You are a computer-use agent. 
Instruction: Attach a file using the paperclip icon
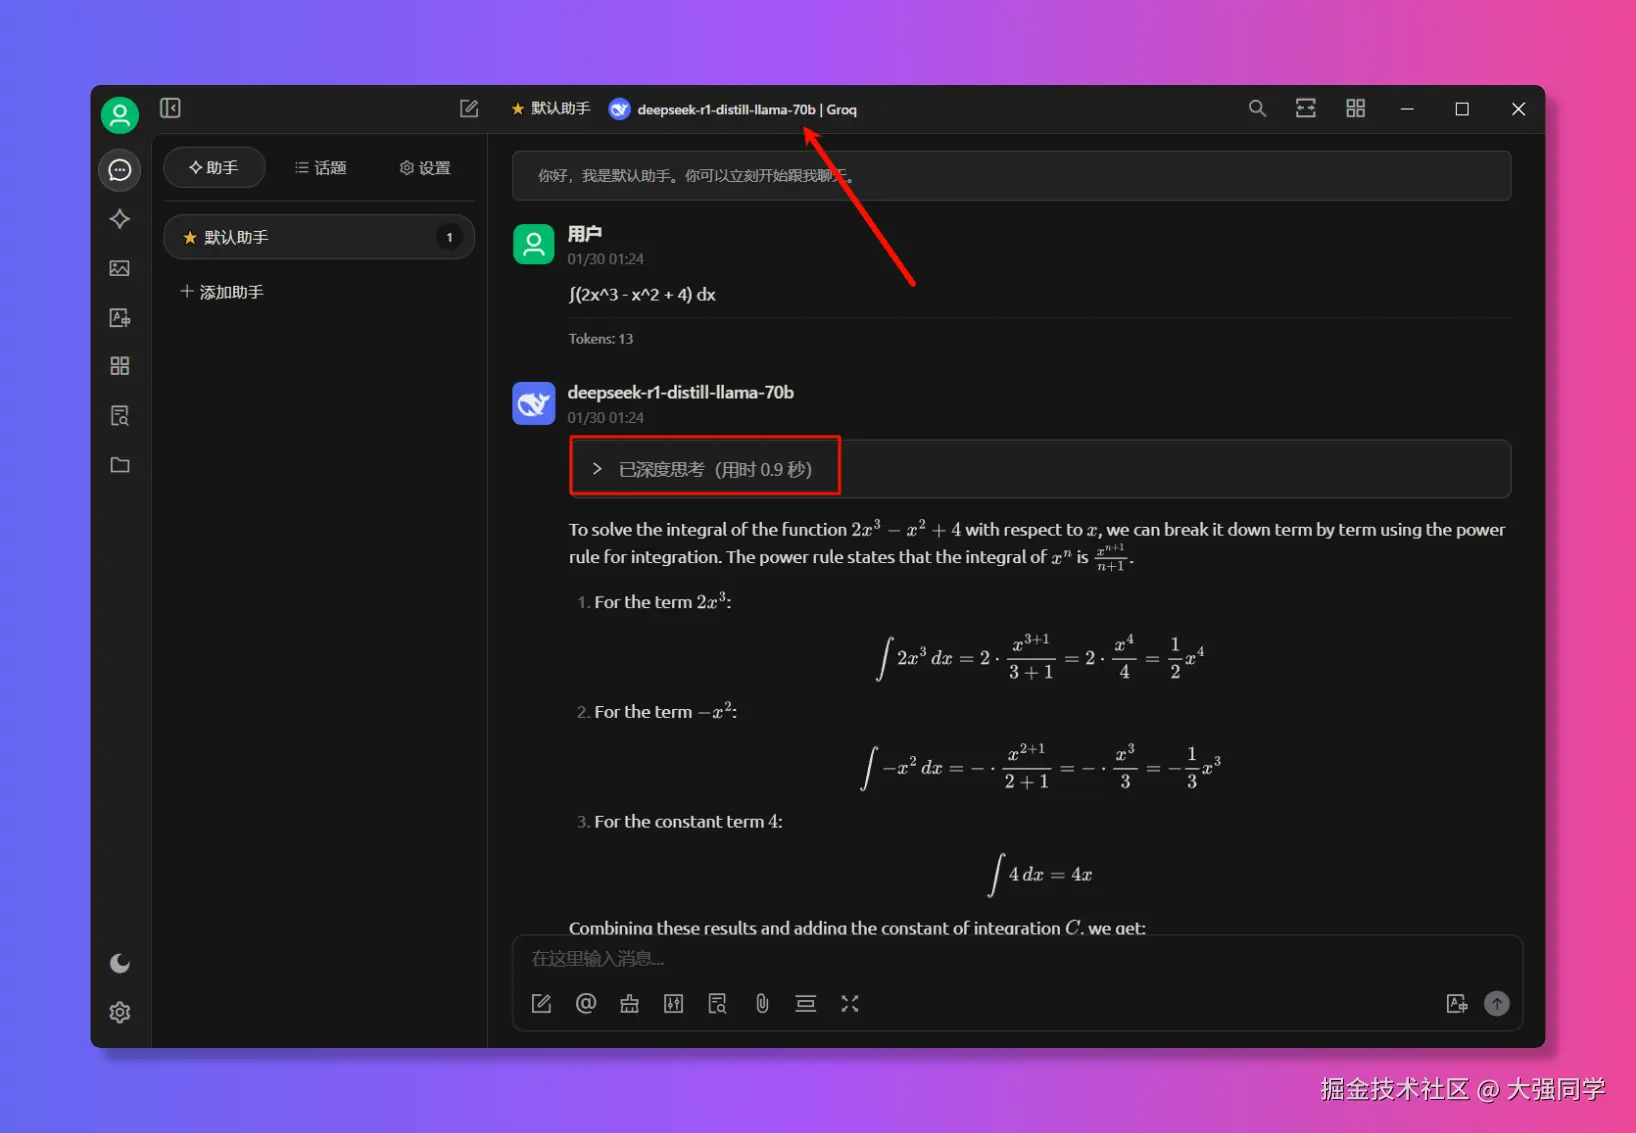point(762,1004)
